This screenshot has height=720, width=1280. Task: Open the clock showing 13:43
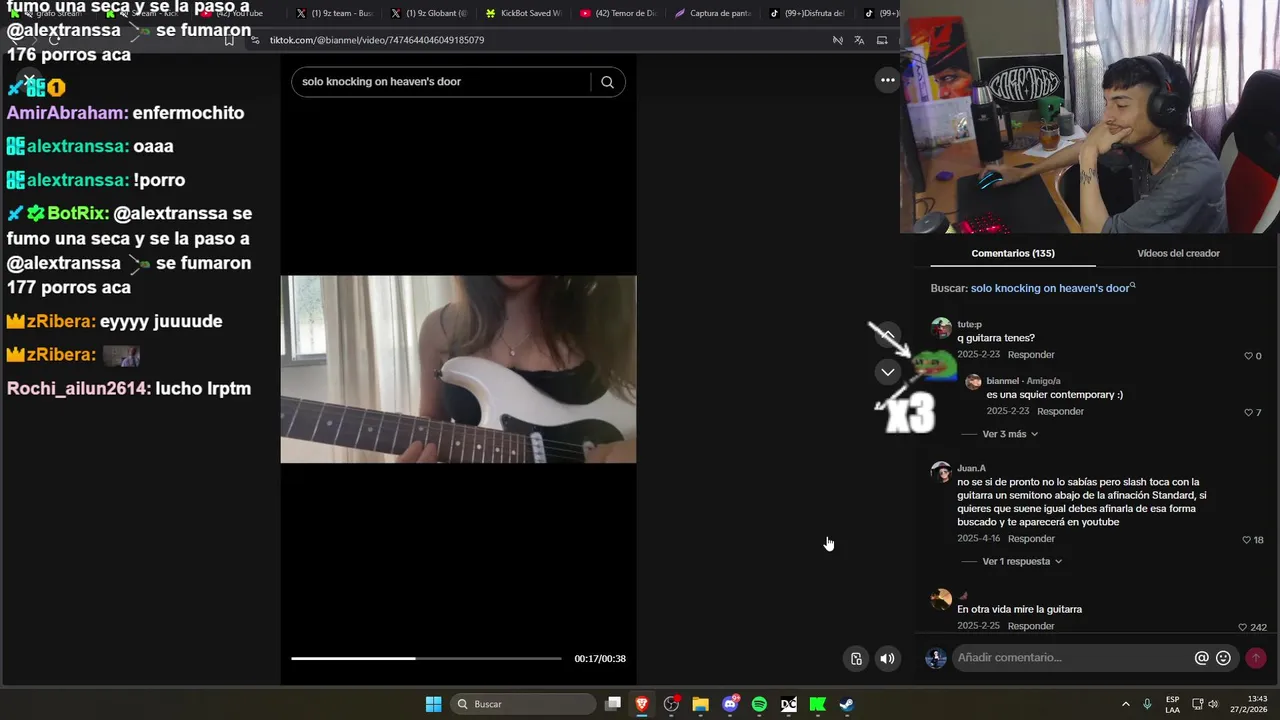point(1249,704)
